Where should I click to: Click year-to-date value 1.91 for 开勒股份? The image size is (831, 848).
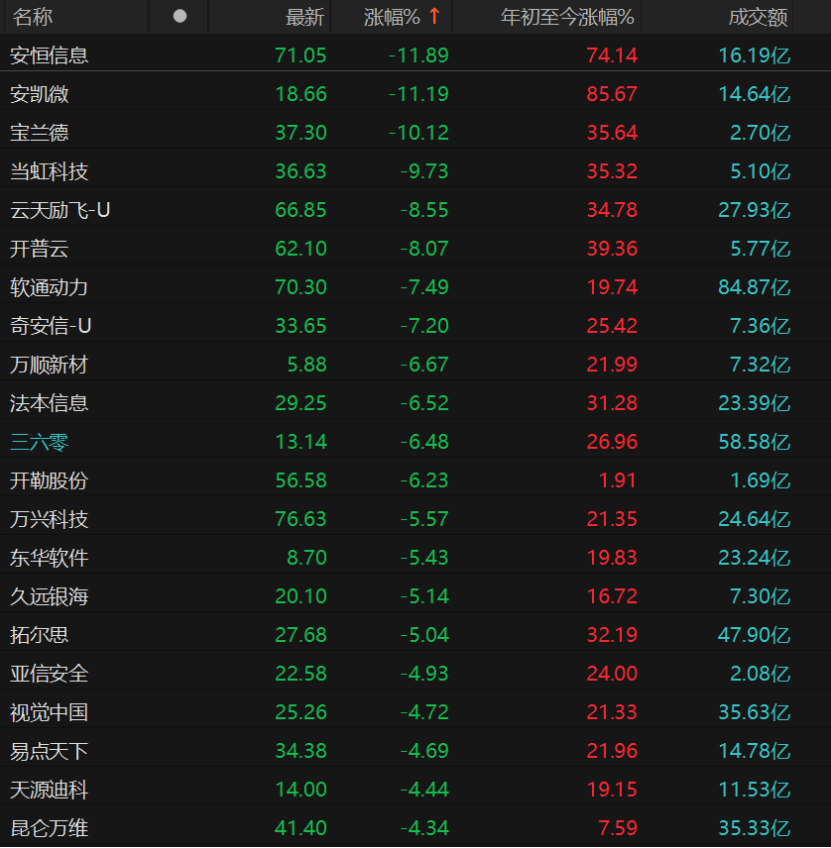pos(617,480)
